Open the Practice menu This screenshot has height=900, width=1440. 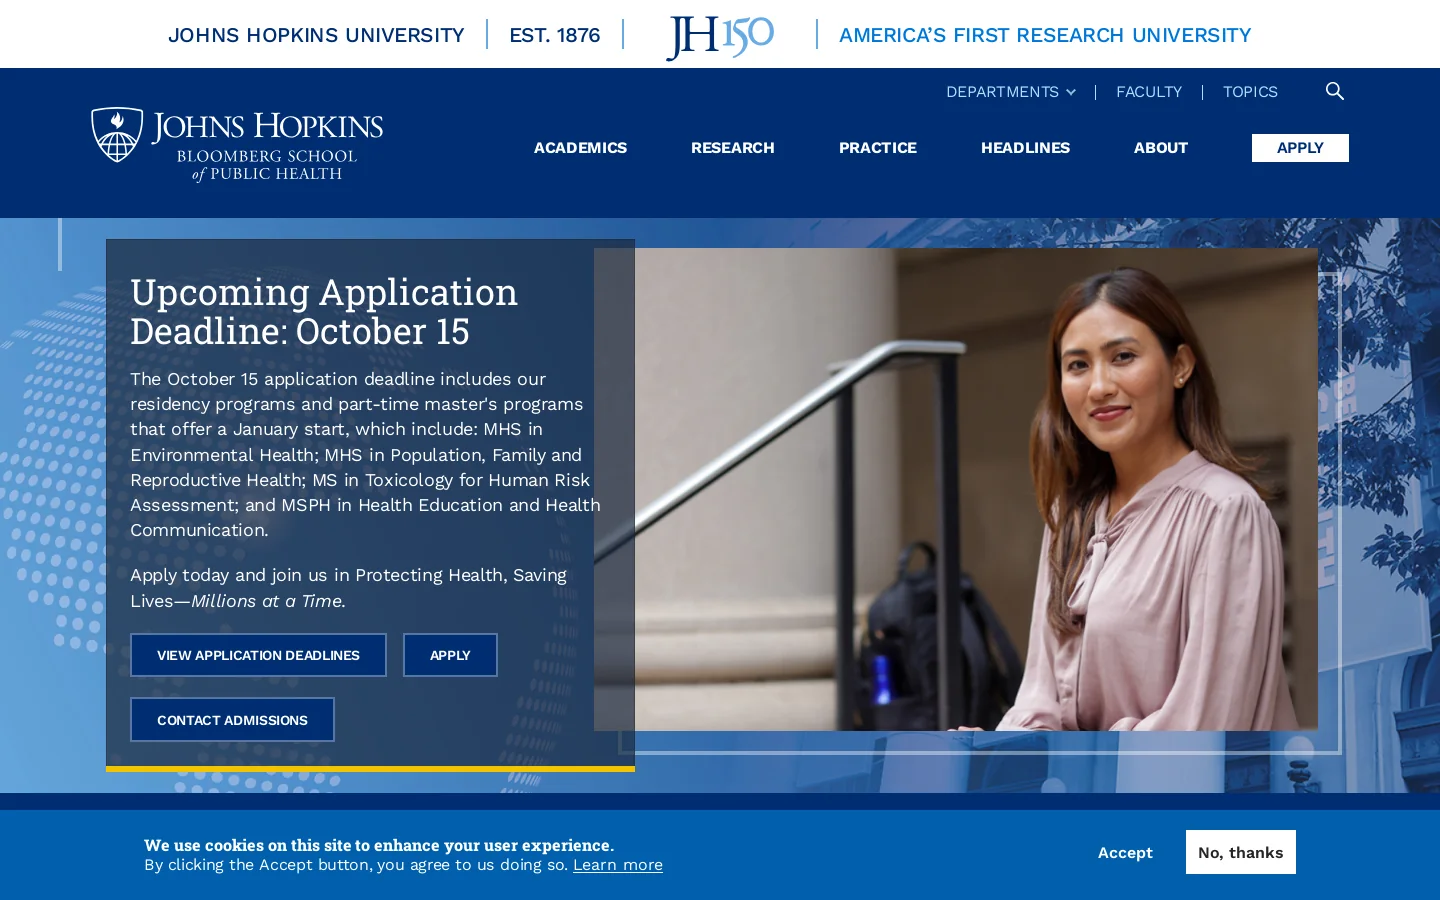878,148
